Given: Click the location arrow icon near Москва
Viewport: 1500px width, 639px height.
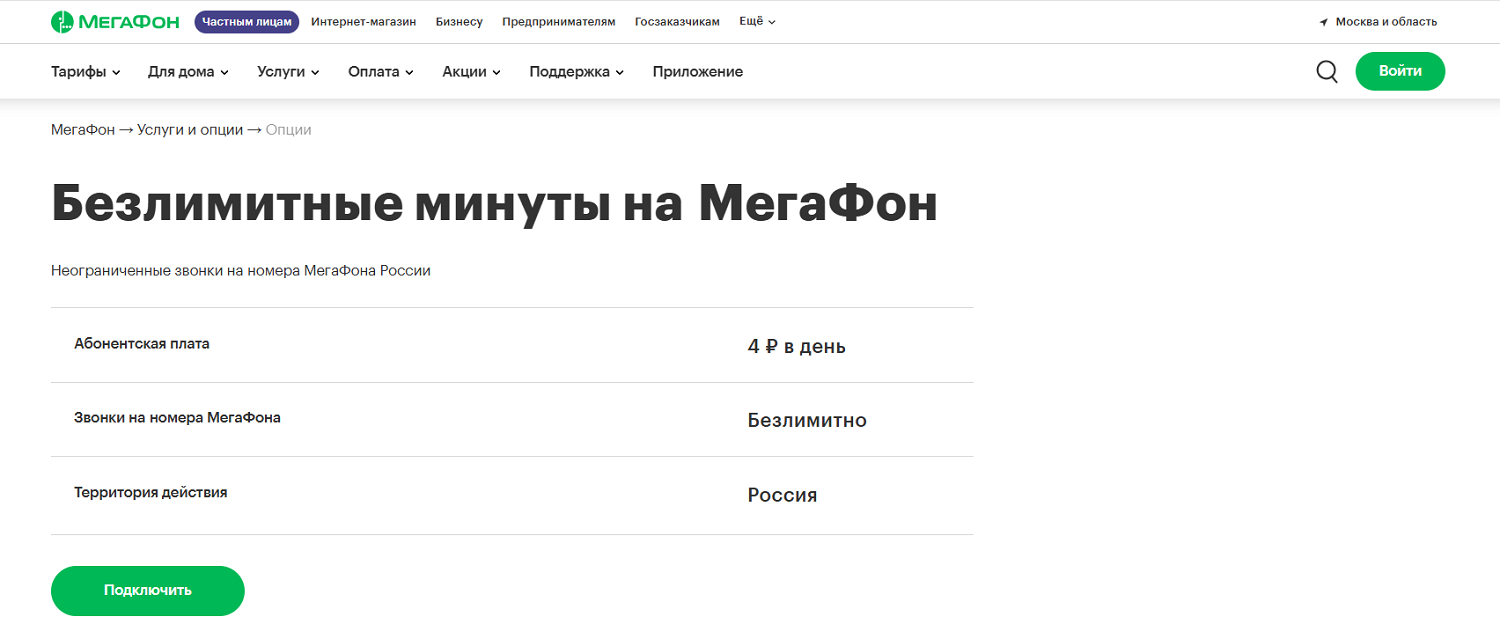Looking at the screenshot, I should tap(1324, 22).
